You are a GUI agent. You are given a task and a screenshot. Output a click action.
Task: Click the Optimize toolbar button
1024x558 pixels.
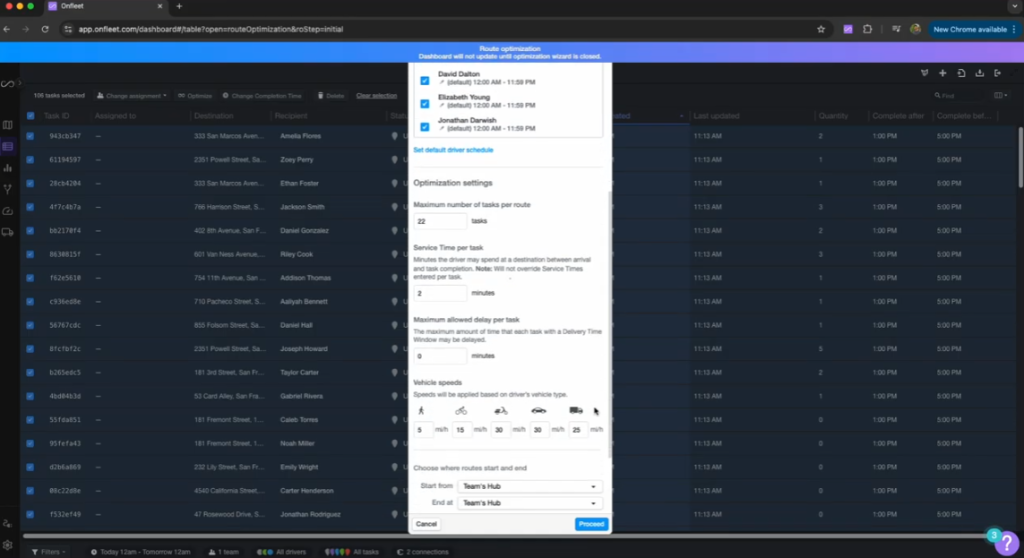195,95
